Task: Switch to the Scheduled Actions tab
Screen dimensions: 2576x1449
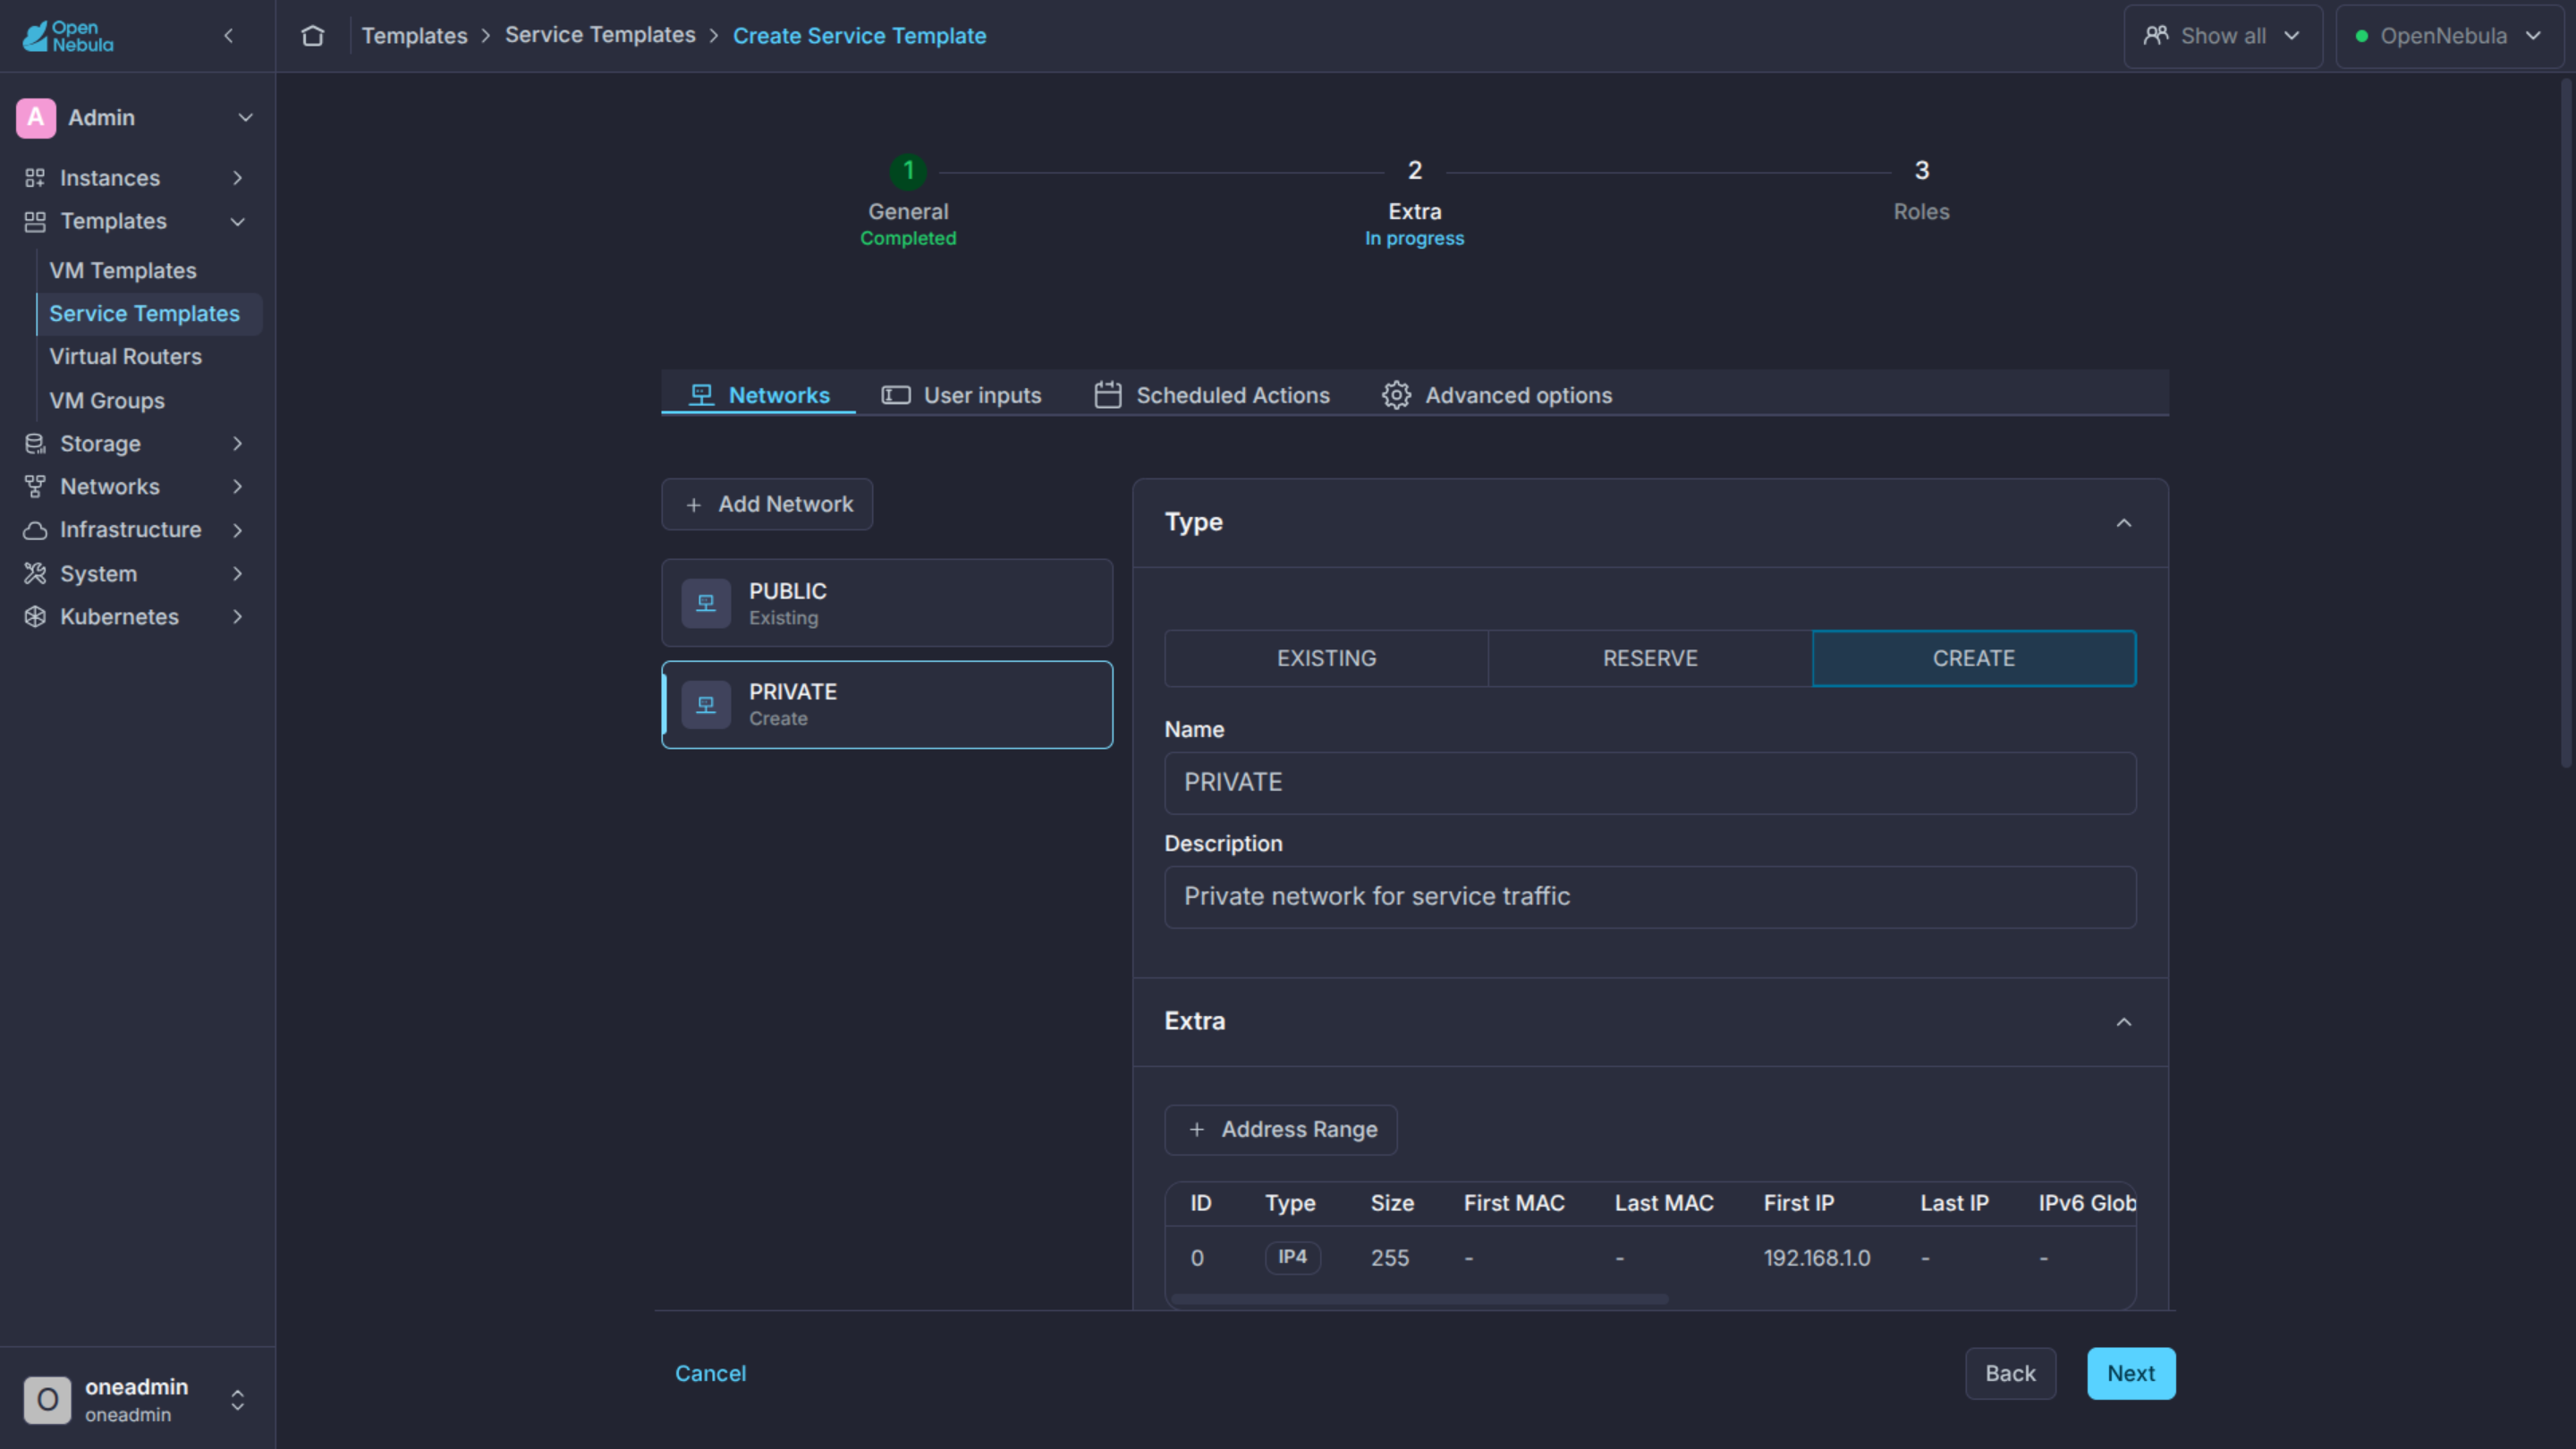Action: pos(1212,395)
